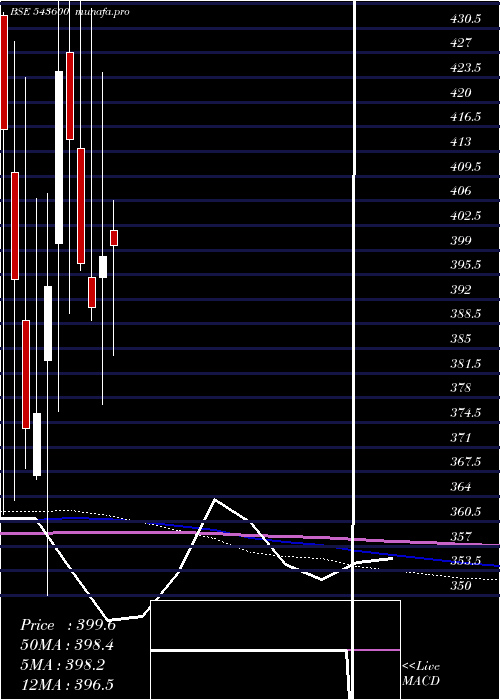Click the Price : 399.6 readout

[x=68, y=625]
